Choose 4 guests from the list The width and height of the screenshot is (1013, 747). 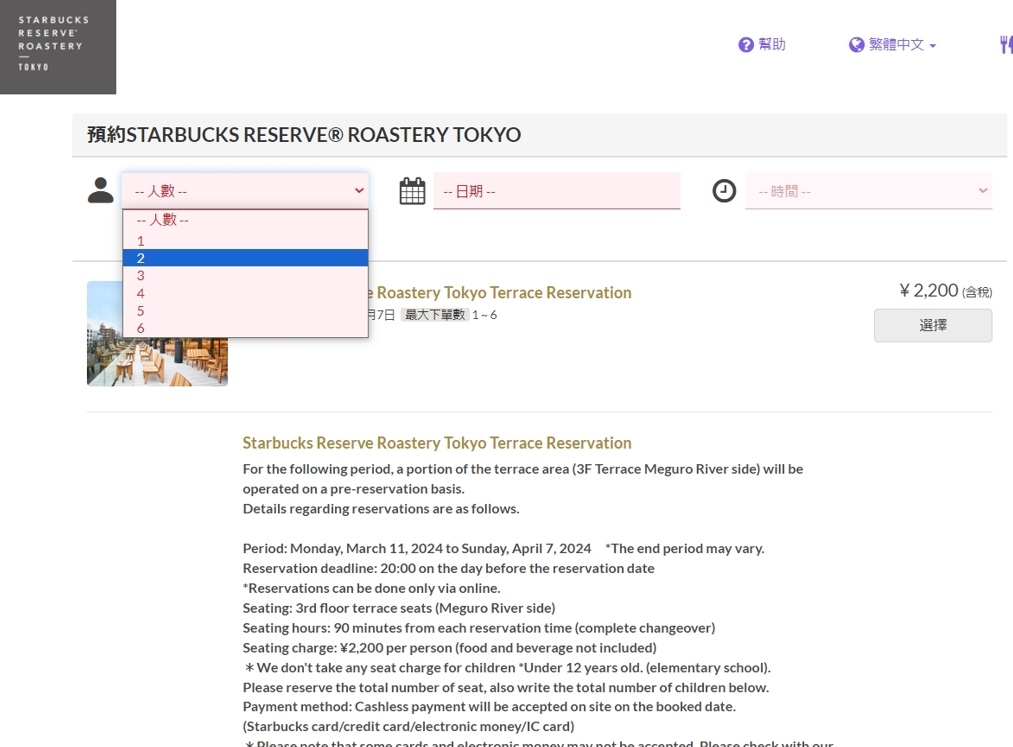point(245,293)
